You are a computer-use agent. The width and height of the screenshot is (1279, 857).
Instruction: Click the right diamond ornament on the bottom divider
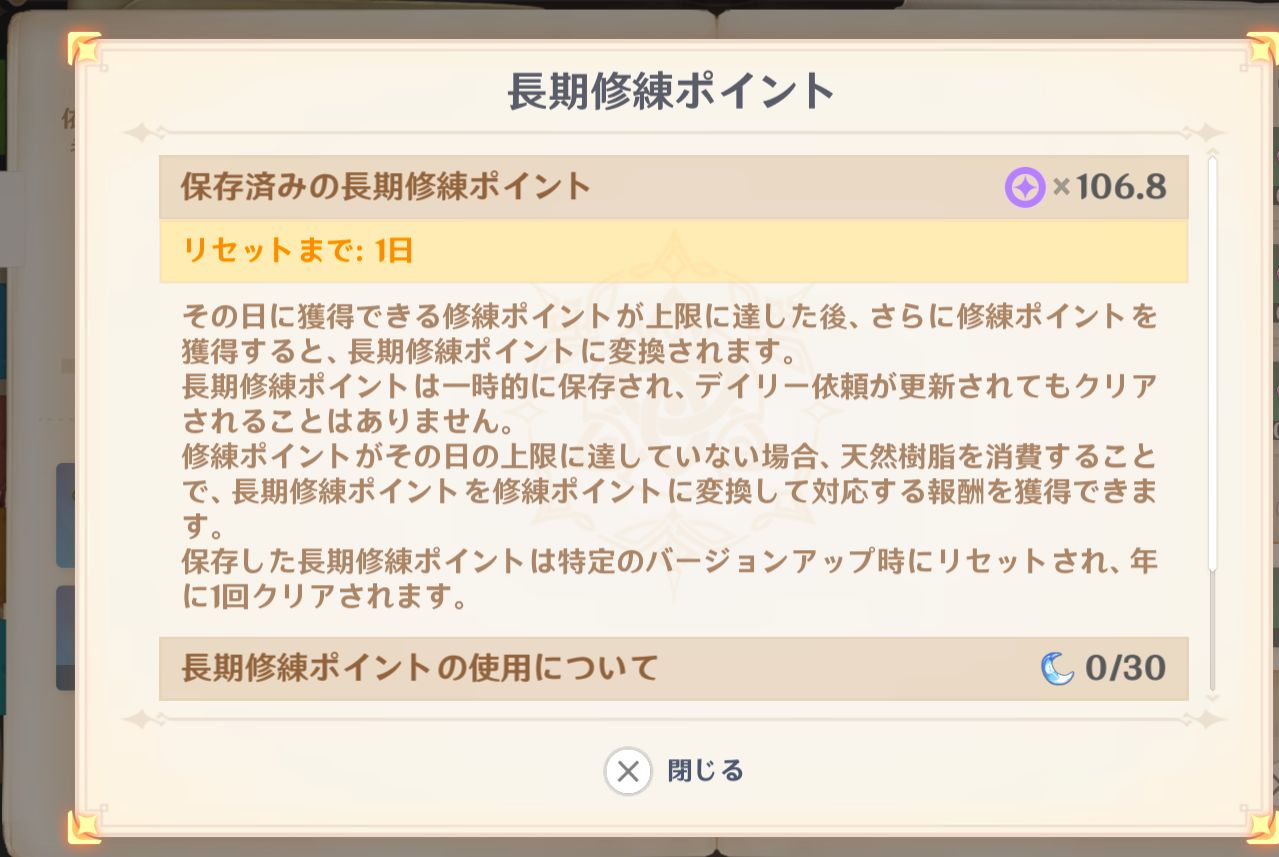tap(1207, 719)
